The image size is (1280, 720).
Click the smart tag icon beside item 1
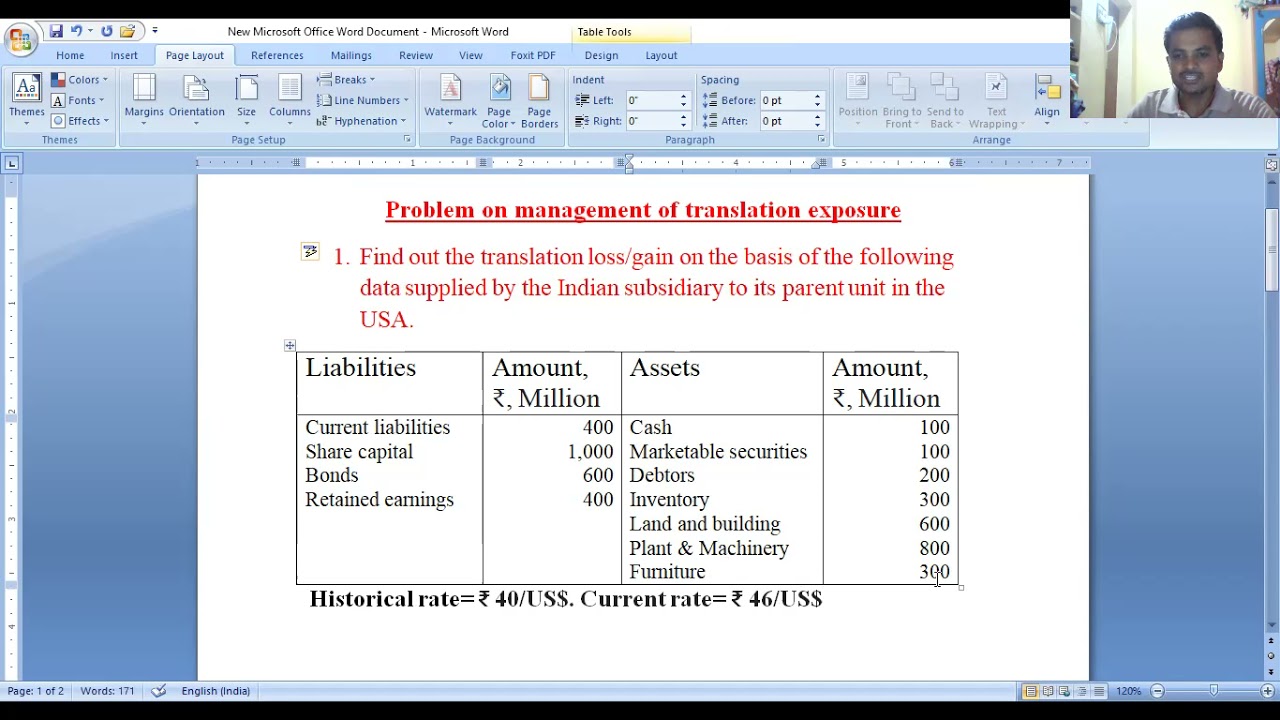click(x=310, y=251)
